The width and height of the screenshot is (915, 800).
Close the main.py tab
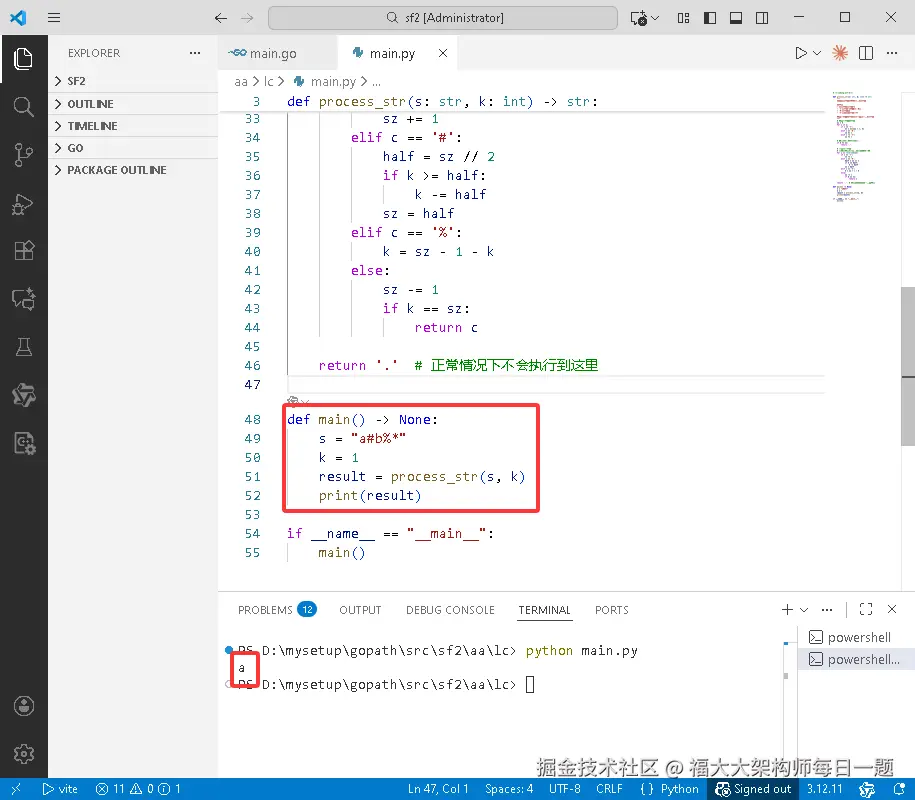click(443, 53)
